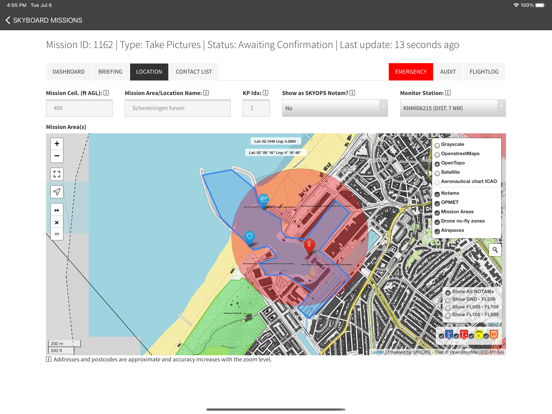Toggle checkbox beside orange legend marker
Screen dimensions: 552x414
click(487, 336)
